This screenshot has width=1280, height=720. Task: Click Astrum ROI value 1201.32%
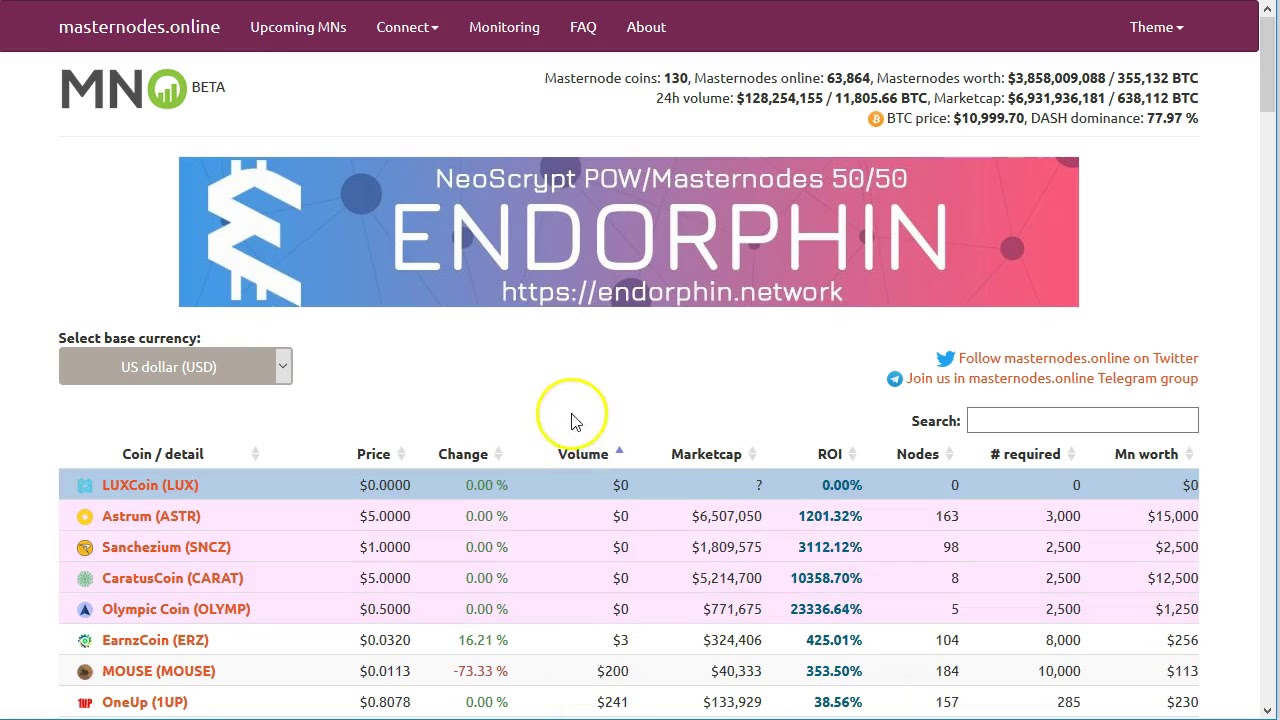tap(829, 516)
